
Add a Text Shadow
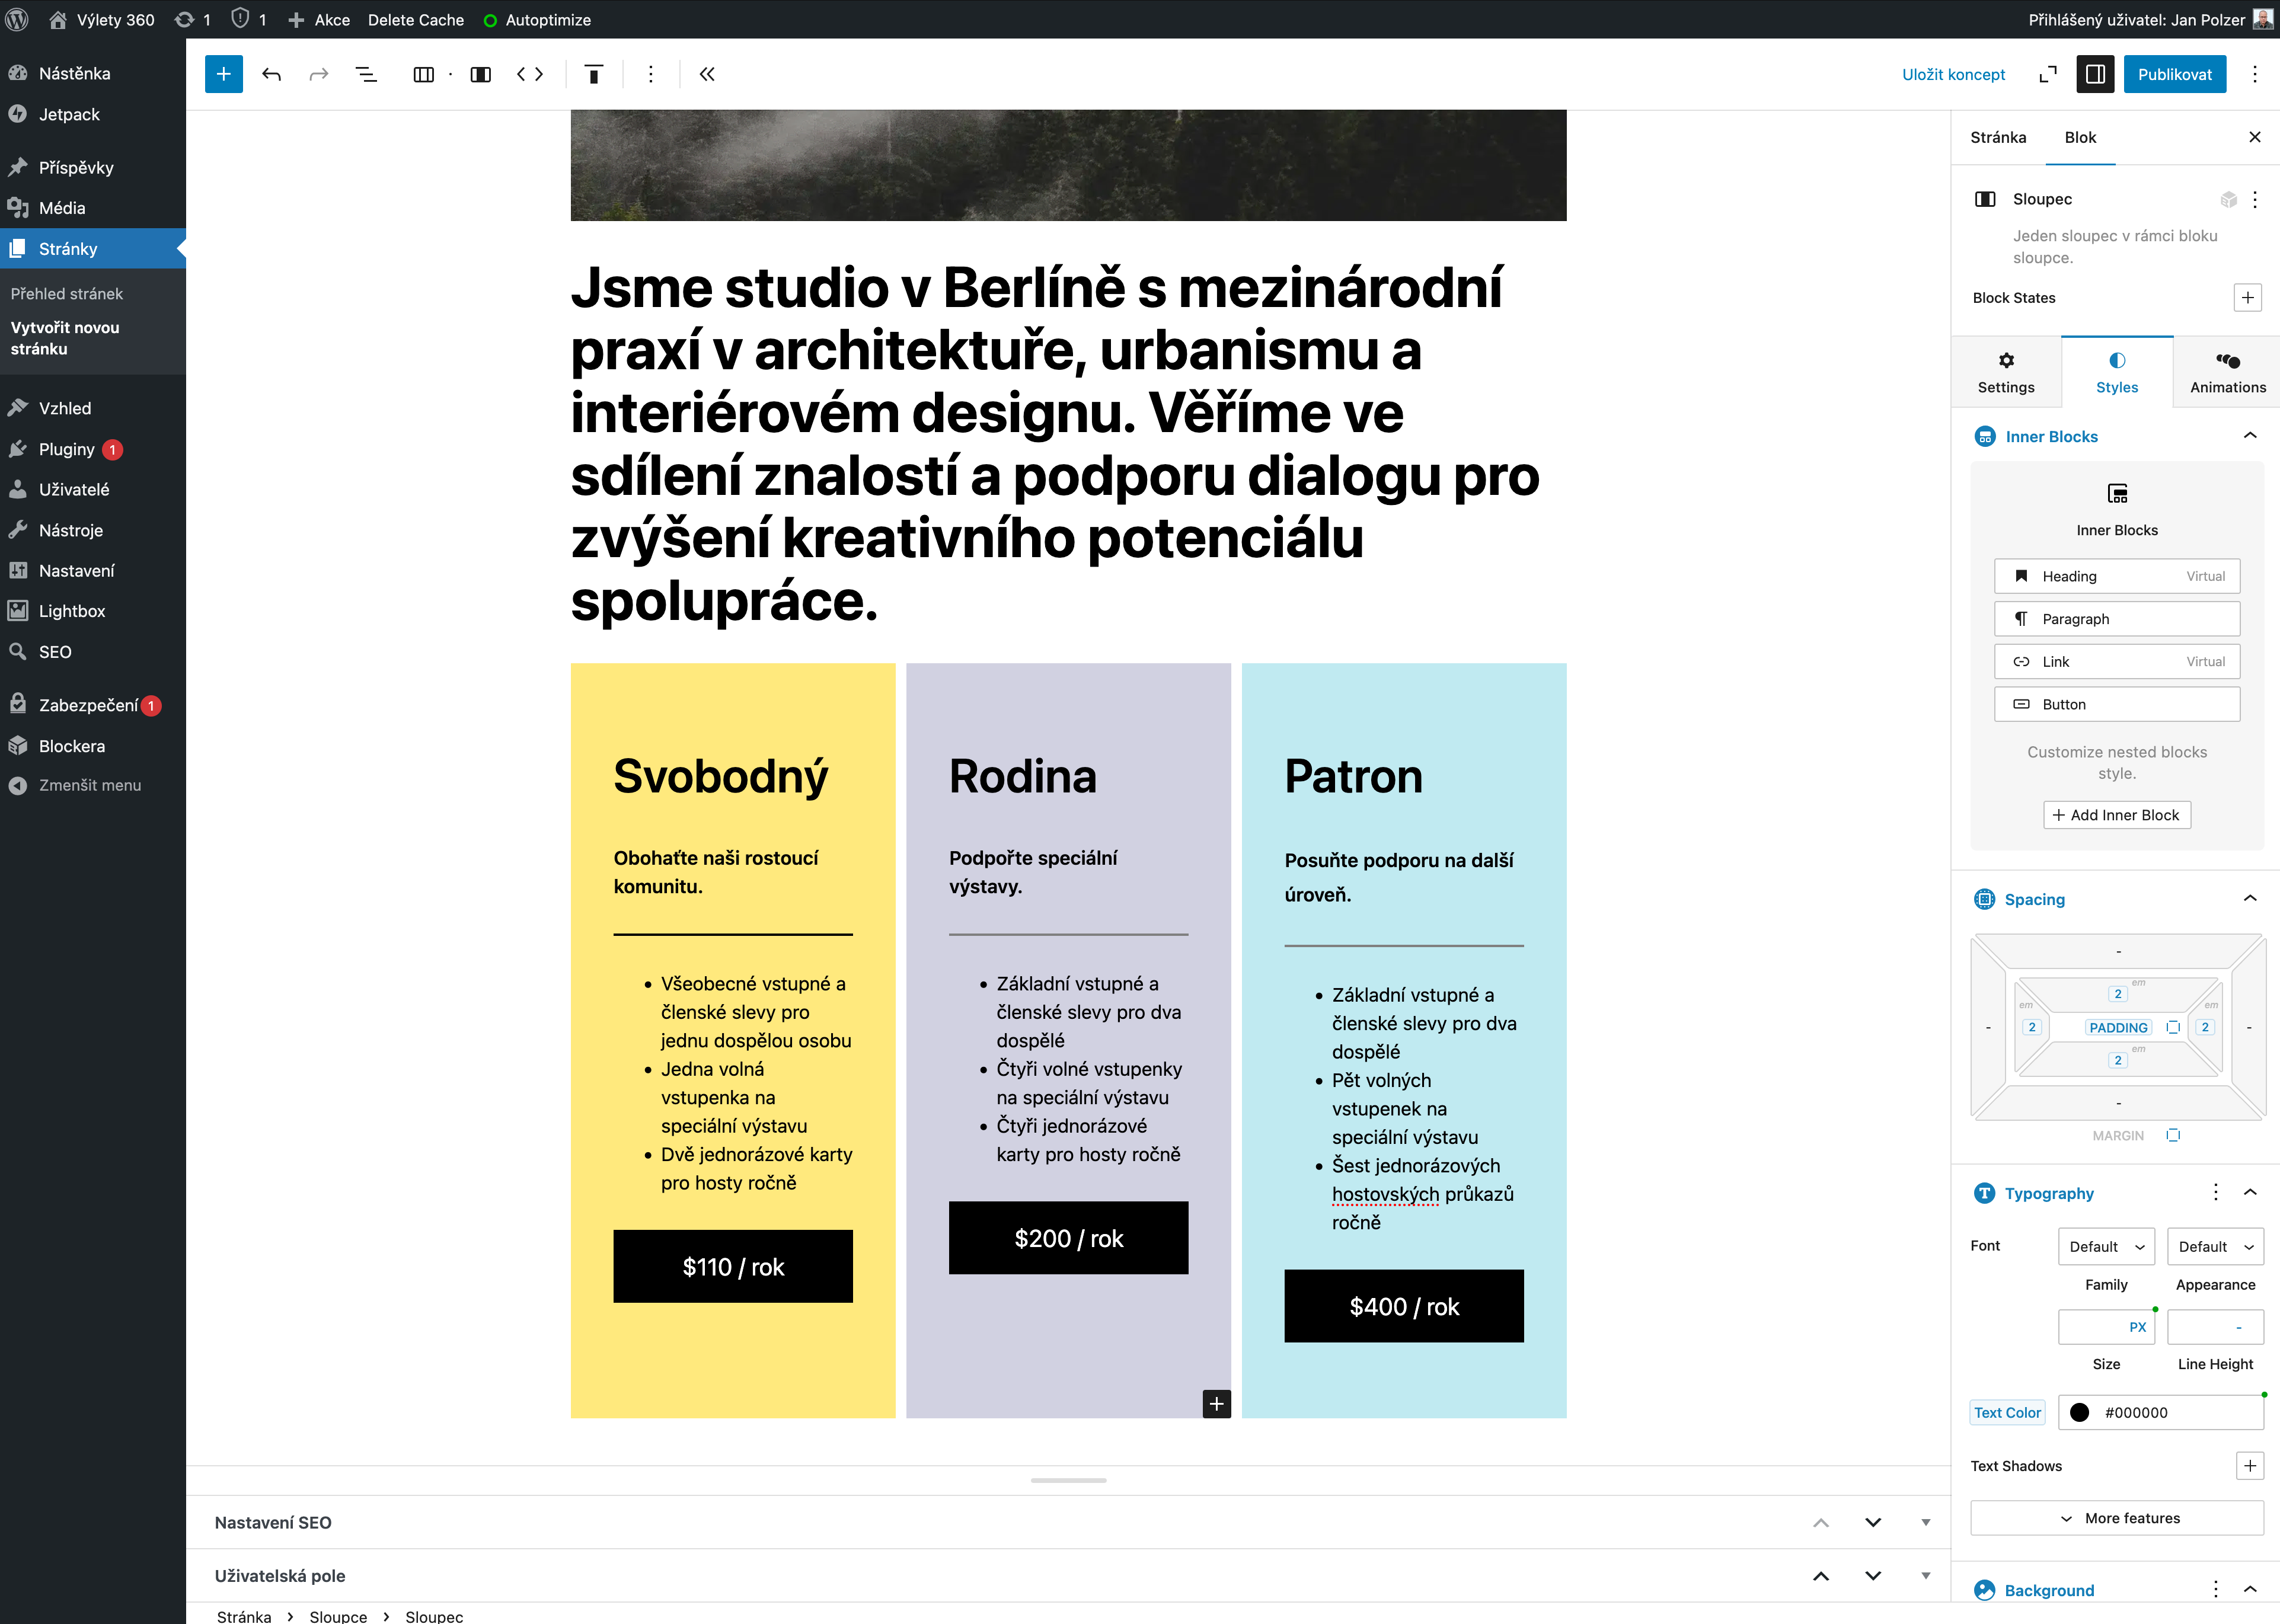click(x=2250, y=1466)
